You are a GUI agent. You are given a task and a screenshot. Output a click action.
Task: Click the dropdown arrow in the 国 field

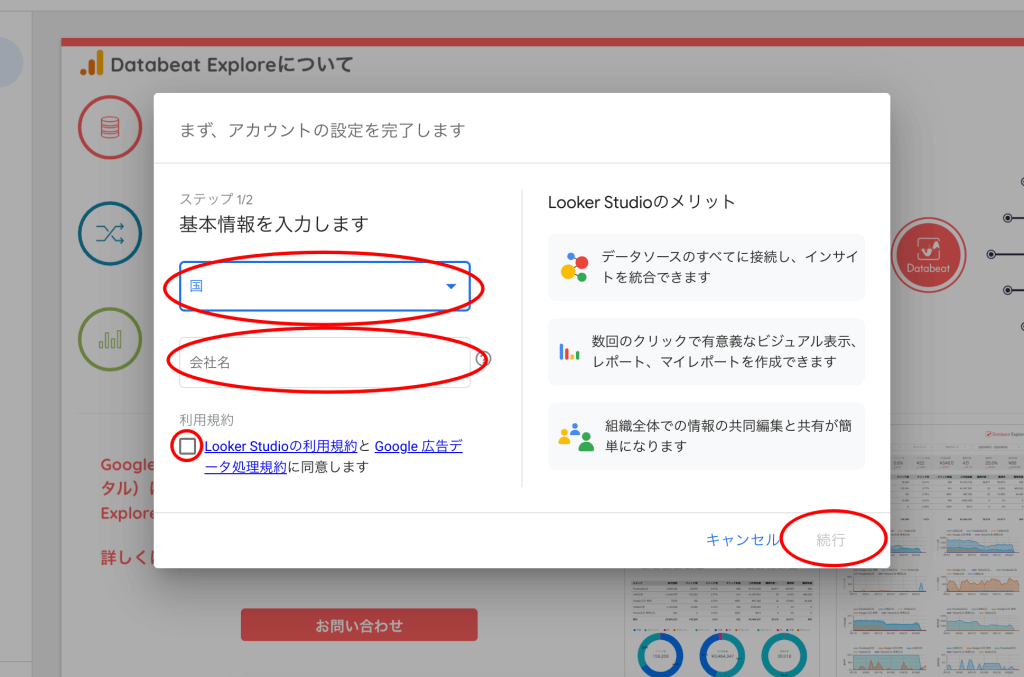click(451, 286)
